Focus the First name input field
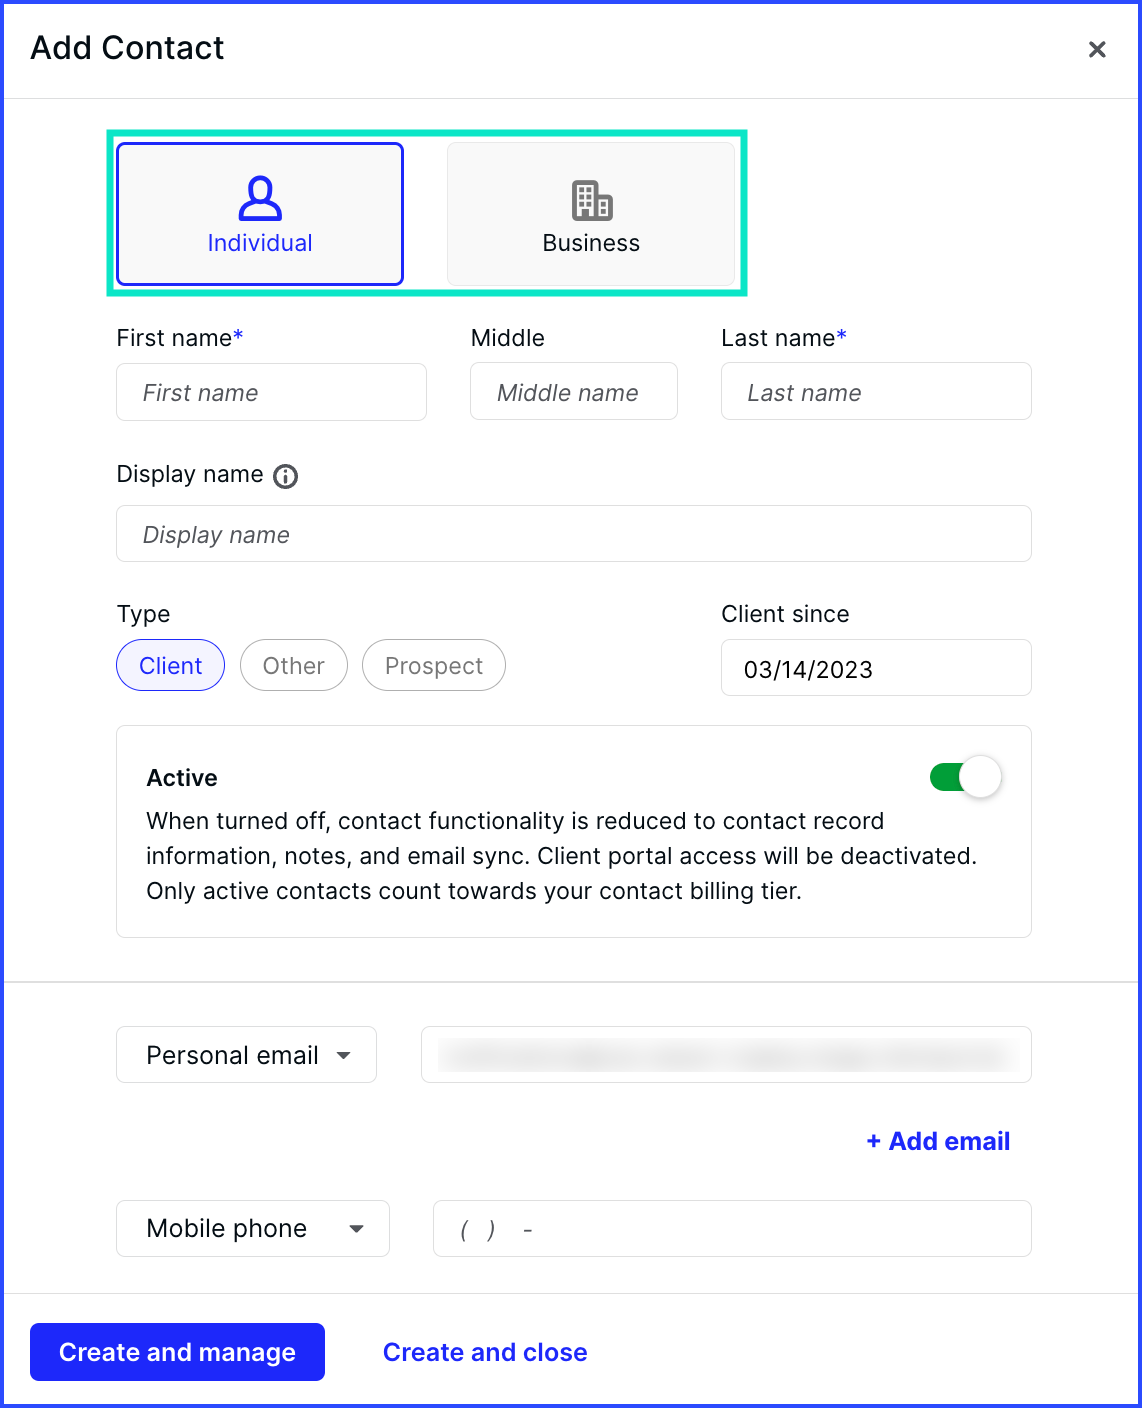 coord(272,392)
